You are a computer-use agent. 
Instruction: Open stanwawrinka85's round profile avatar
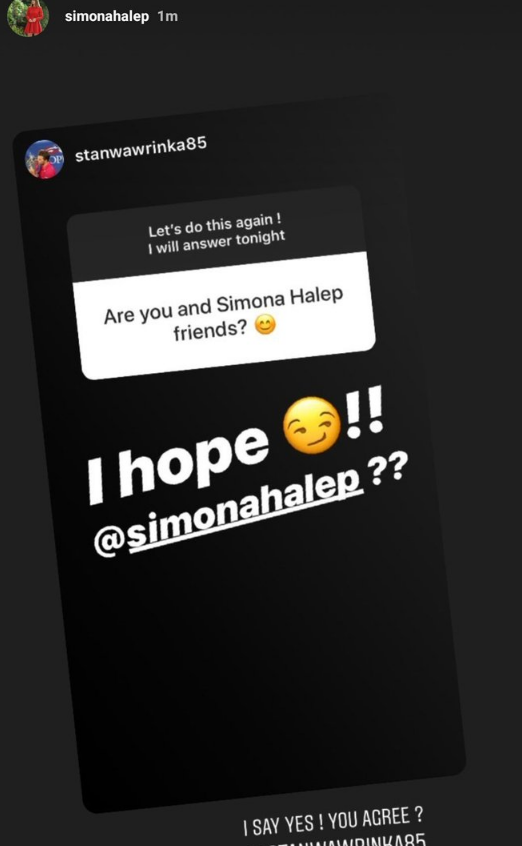[x=44, y=159]
